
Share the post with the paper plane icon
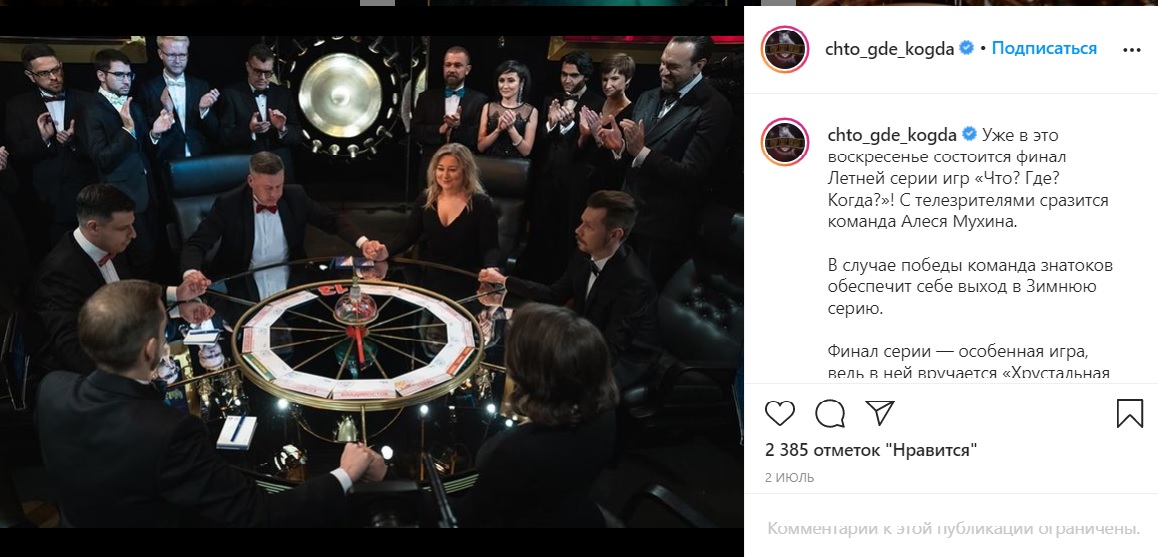click(x=879, y=413)
